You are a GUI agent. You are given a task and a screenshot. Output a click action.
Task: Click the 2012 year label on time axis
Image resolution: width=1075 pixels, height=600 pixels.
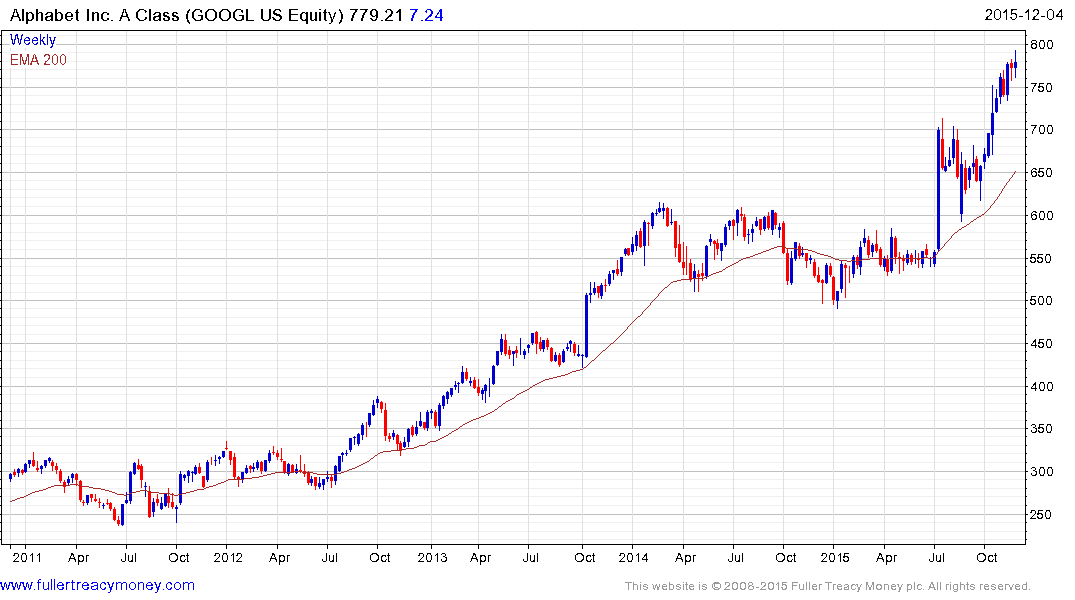(x=228, y=557)
